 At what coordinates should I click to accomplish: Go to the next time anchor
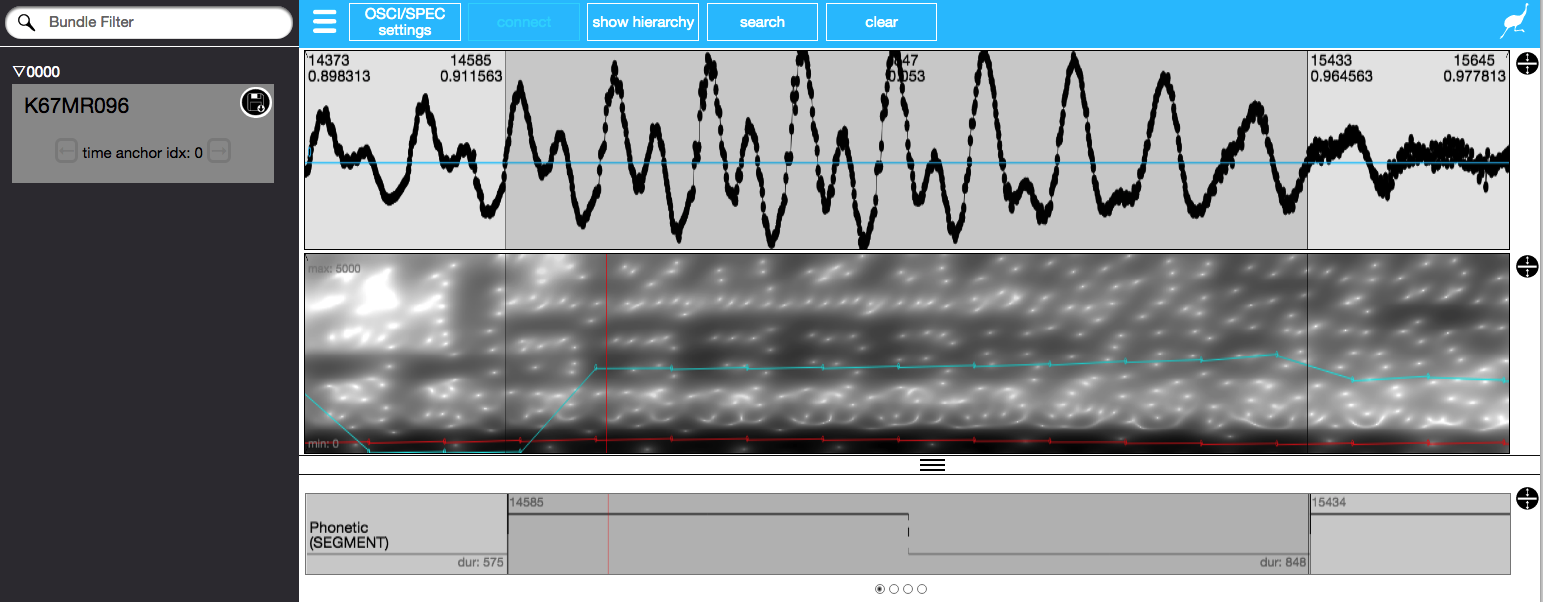pyautogui.click(x=219, y=152)
